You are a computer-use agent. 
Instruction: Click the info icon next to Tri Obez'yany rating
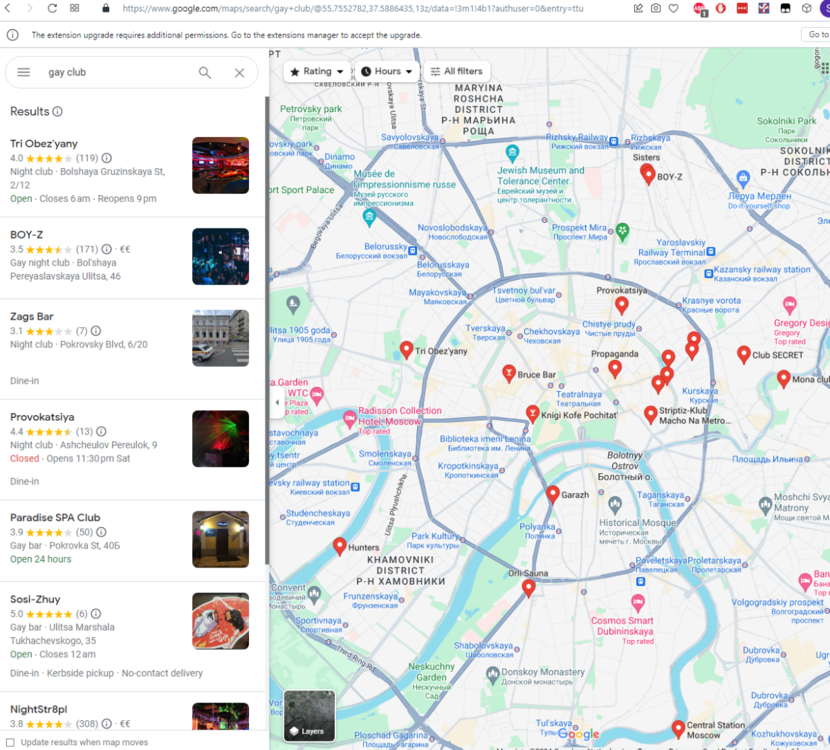(106, 158)
